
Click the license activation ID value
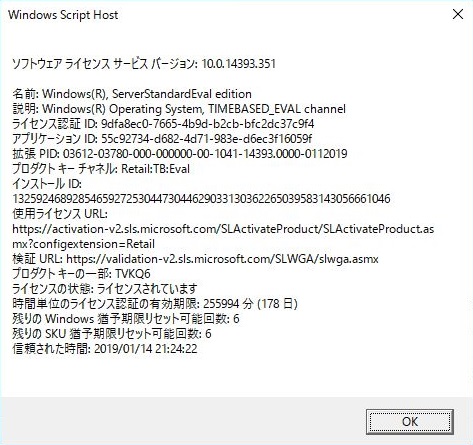[207, 124]
